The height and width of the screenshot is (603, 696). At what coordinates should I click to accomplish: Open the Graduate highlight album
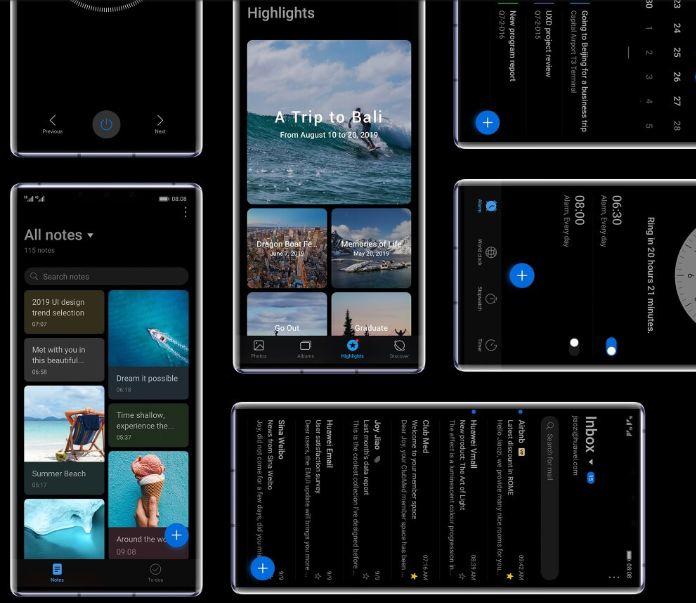(x=371, y=314)
